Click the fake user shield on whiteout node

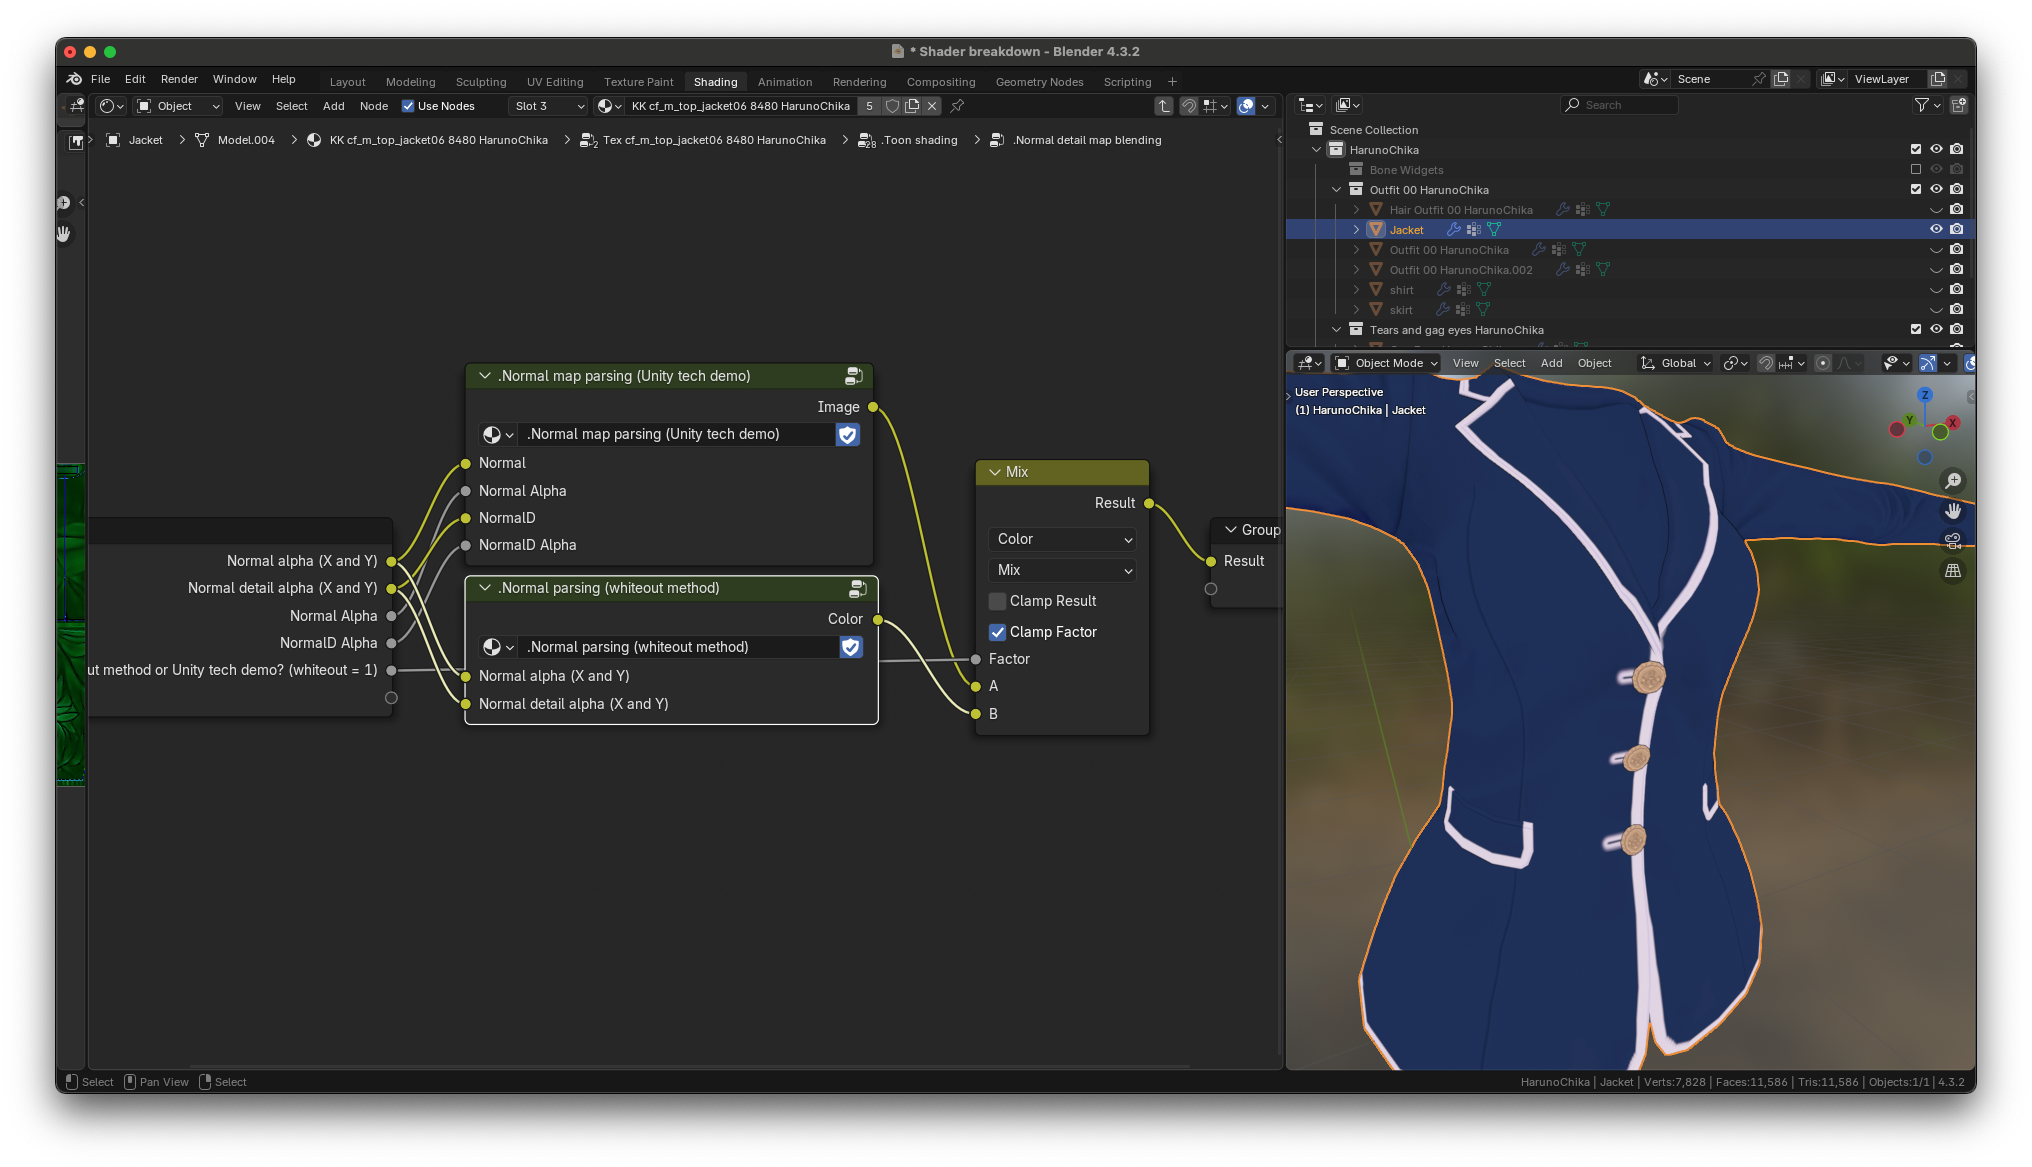850,647
